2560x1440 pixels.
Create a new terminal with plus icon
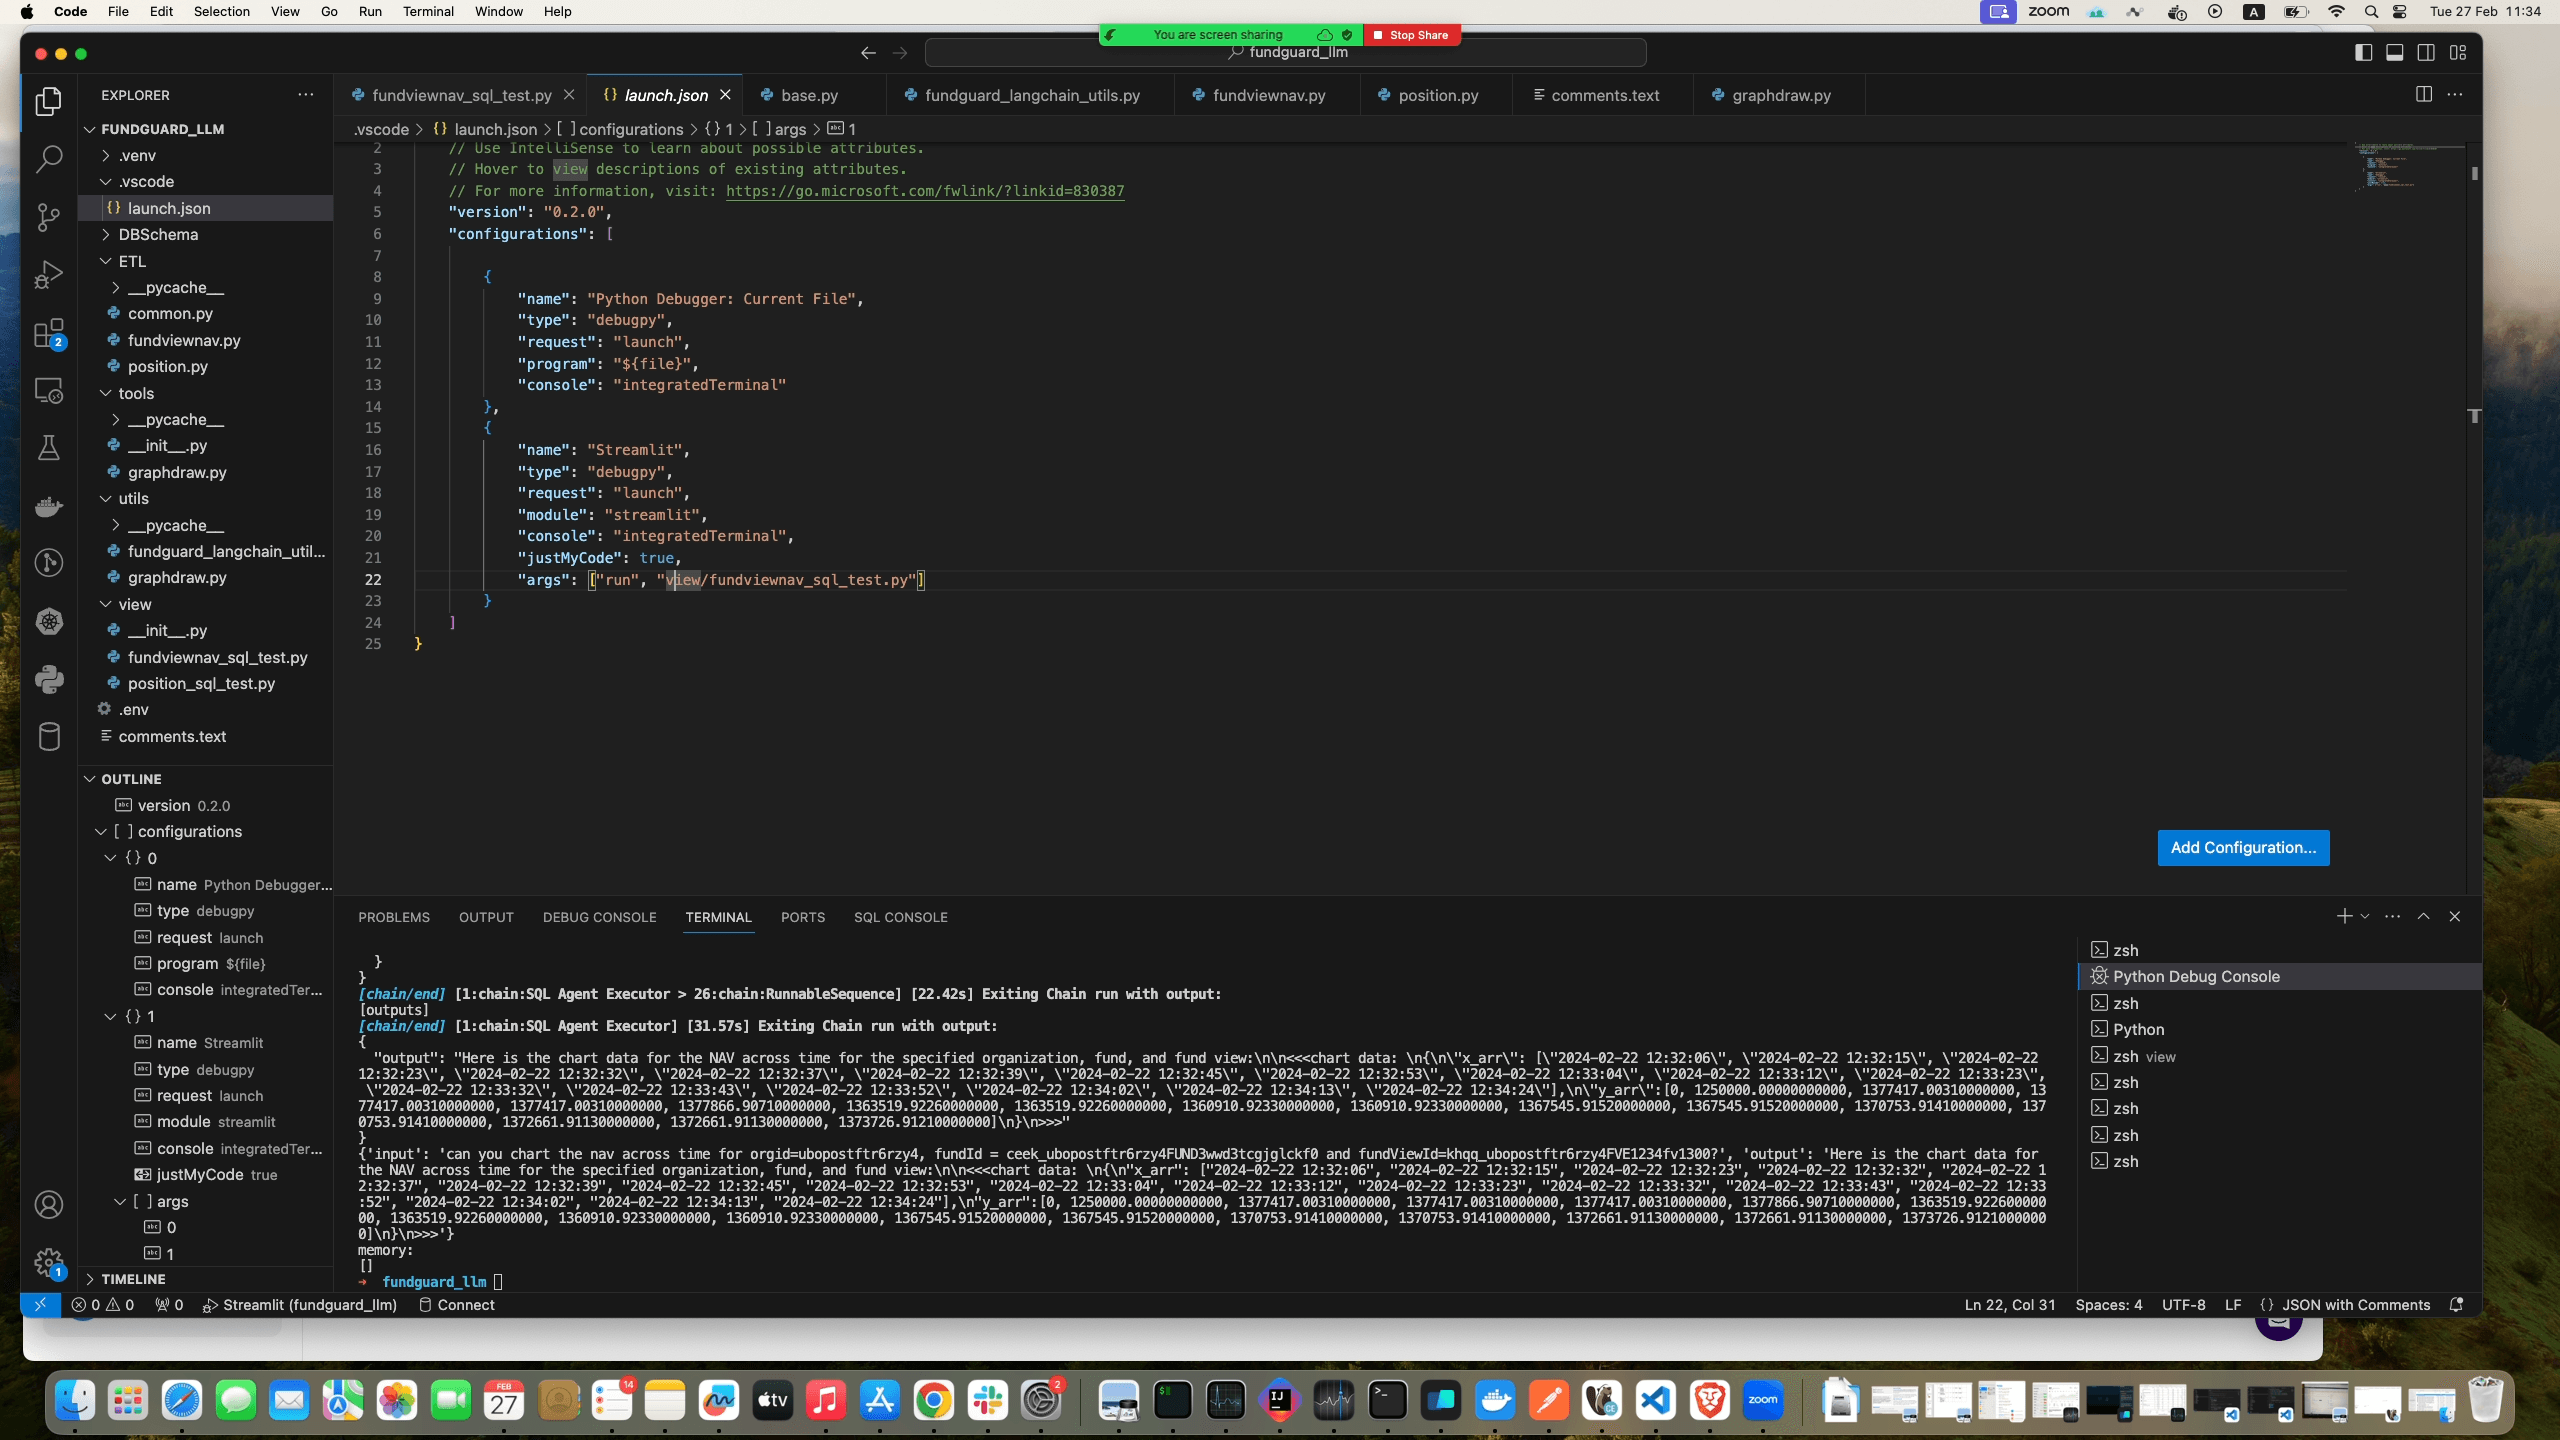[2344, 916]
